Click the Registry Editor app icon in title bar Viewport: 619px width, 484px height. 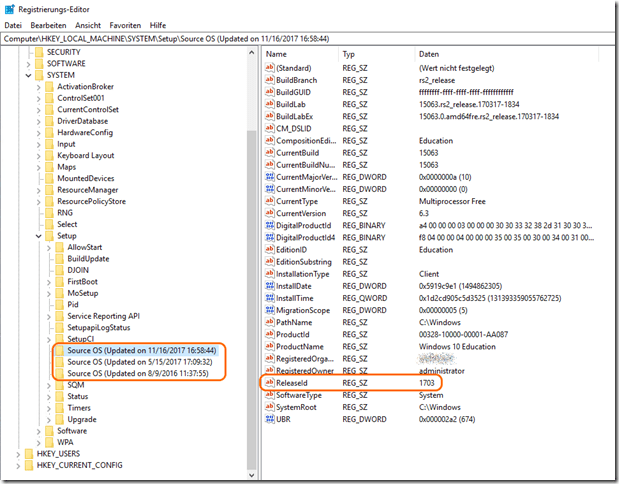(x=11, y=8)
